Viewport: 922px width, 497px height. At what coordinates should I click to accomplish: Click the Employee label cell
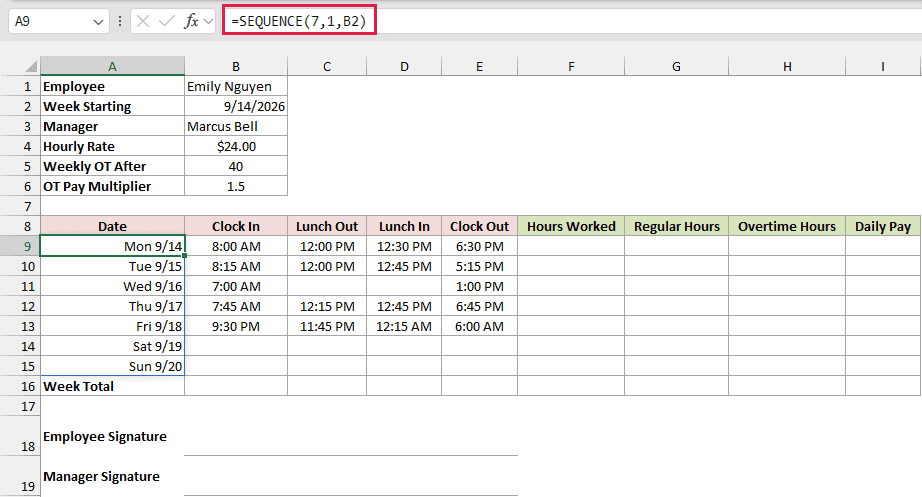(112, 86)
